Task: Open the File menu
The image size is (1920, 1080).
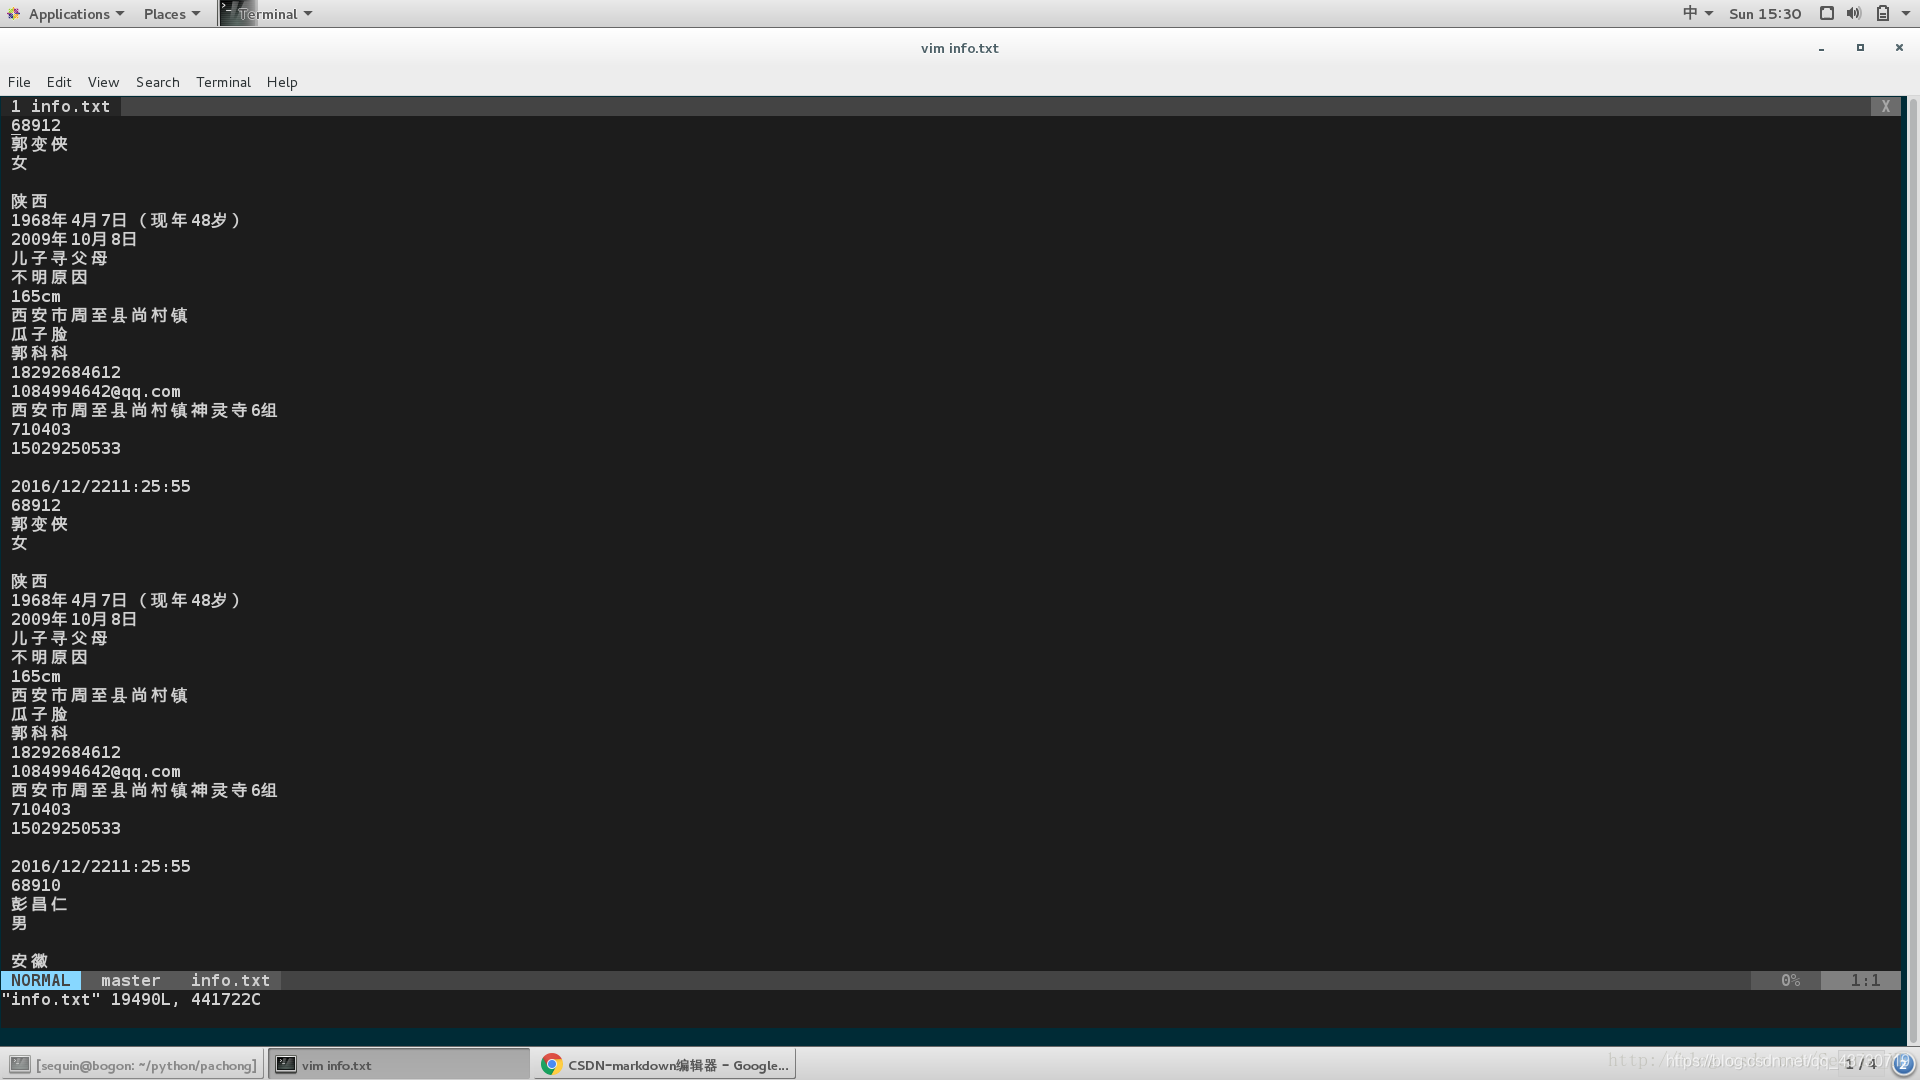Action: pyautogui.click(x=19, y=82)
